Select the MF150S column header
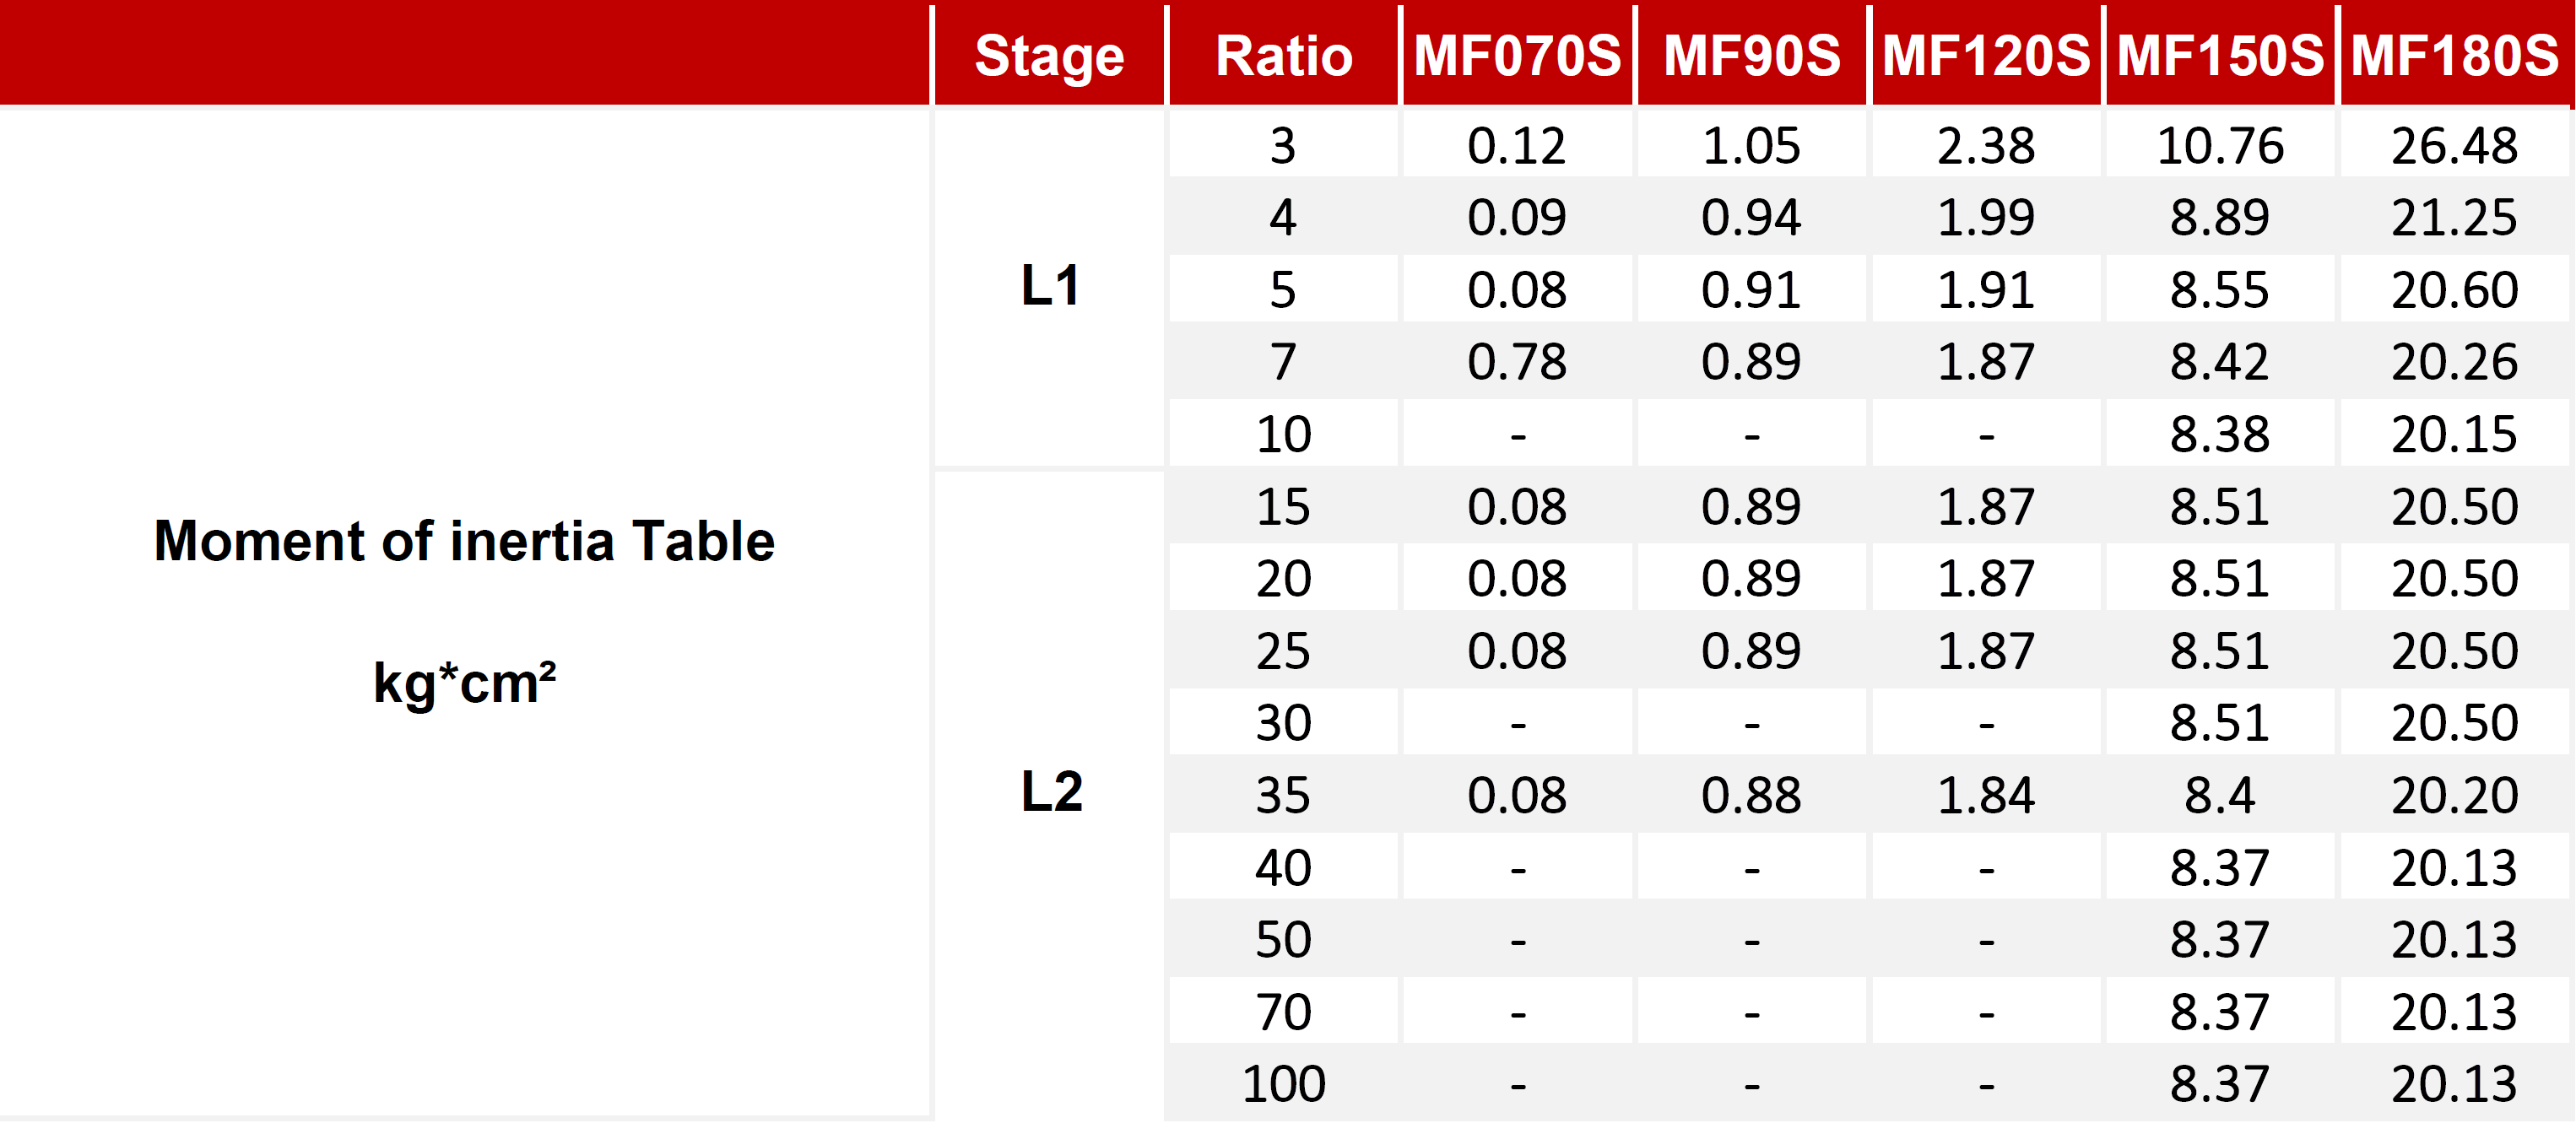The image size is (2576, 1123). pos(2220,55)
